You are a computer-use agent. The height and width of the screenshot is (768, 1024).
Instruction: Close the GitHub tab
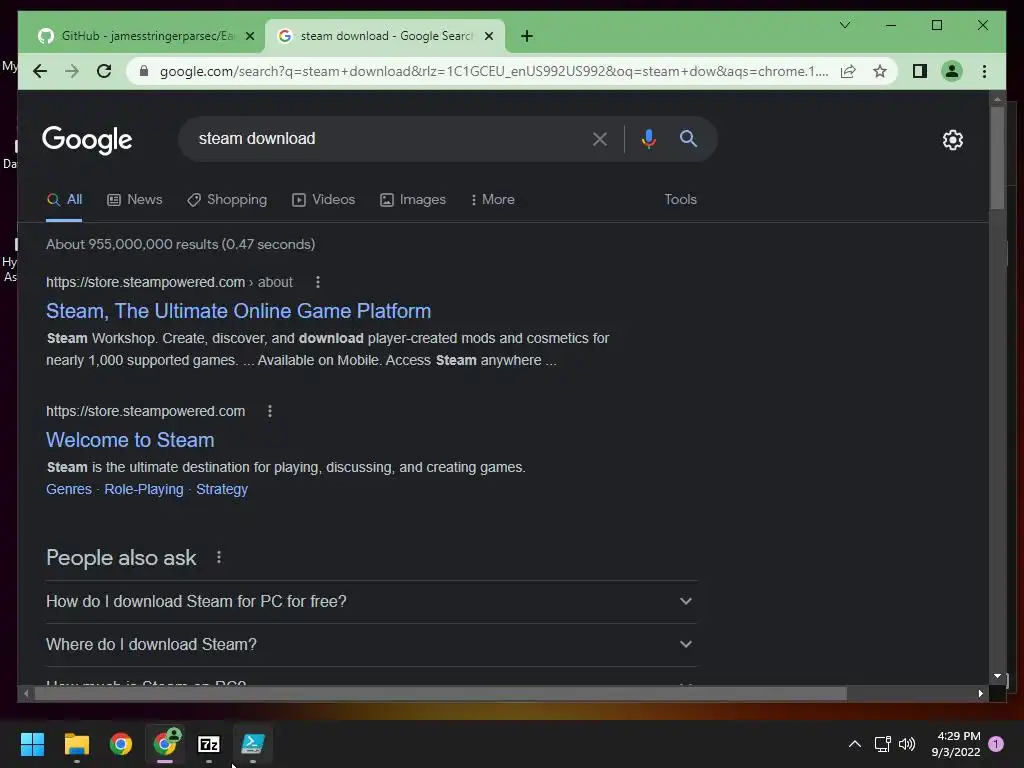point(249,36)
